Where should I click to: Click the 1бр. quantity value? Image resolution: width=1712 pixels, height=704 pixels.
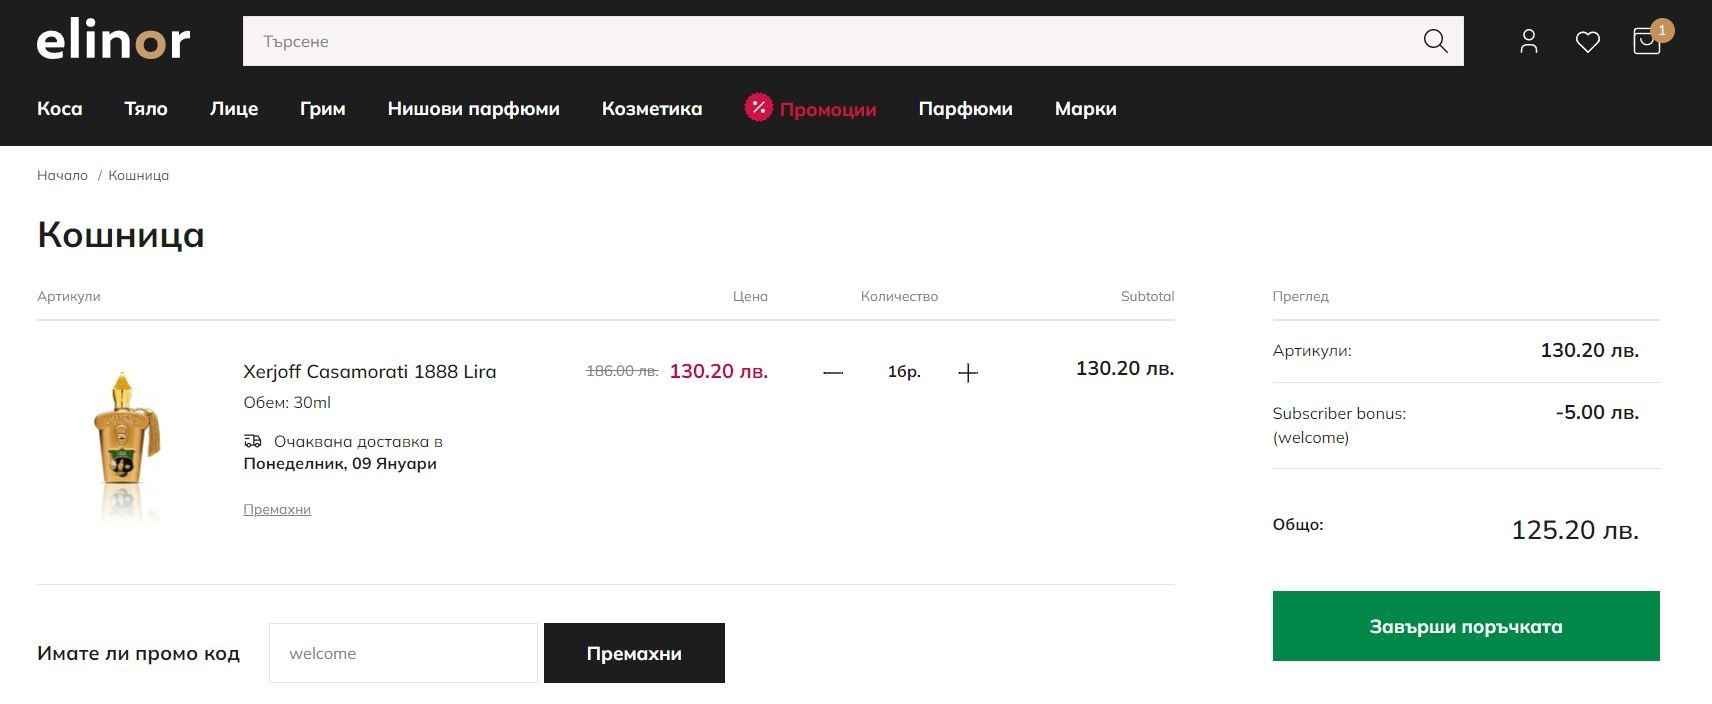[904, 372]
